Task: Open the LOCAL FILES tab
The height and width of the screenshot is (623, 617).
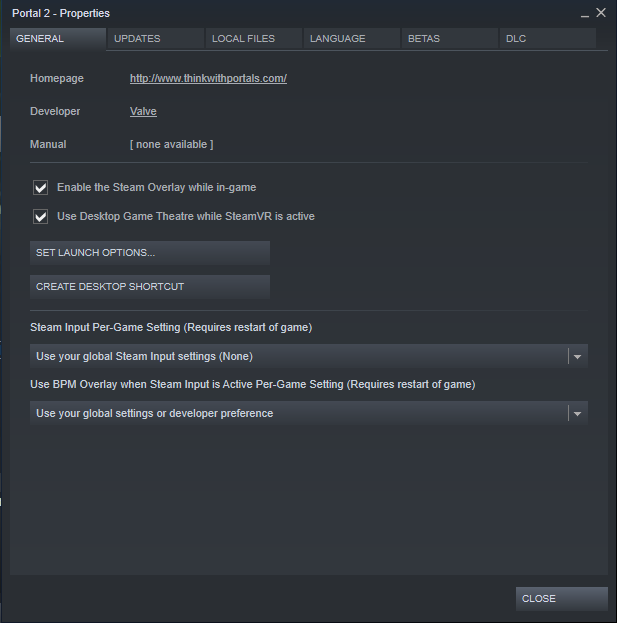Action: (x=253, y=39)
